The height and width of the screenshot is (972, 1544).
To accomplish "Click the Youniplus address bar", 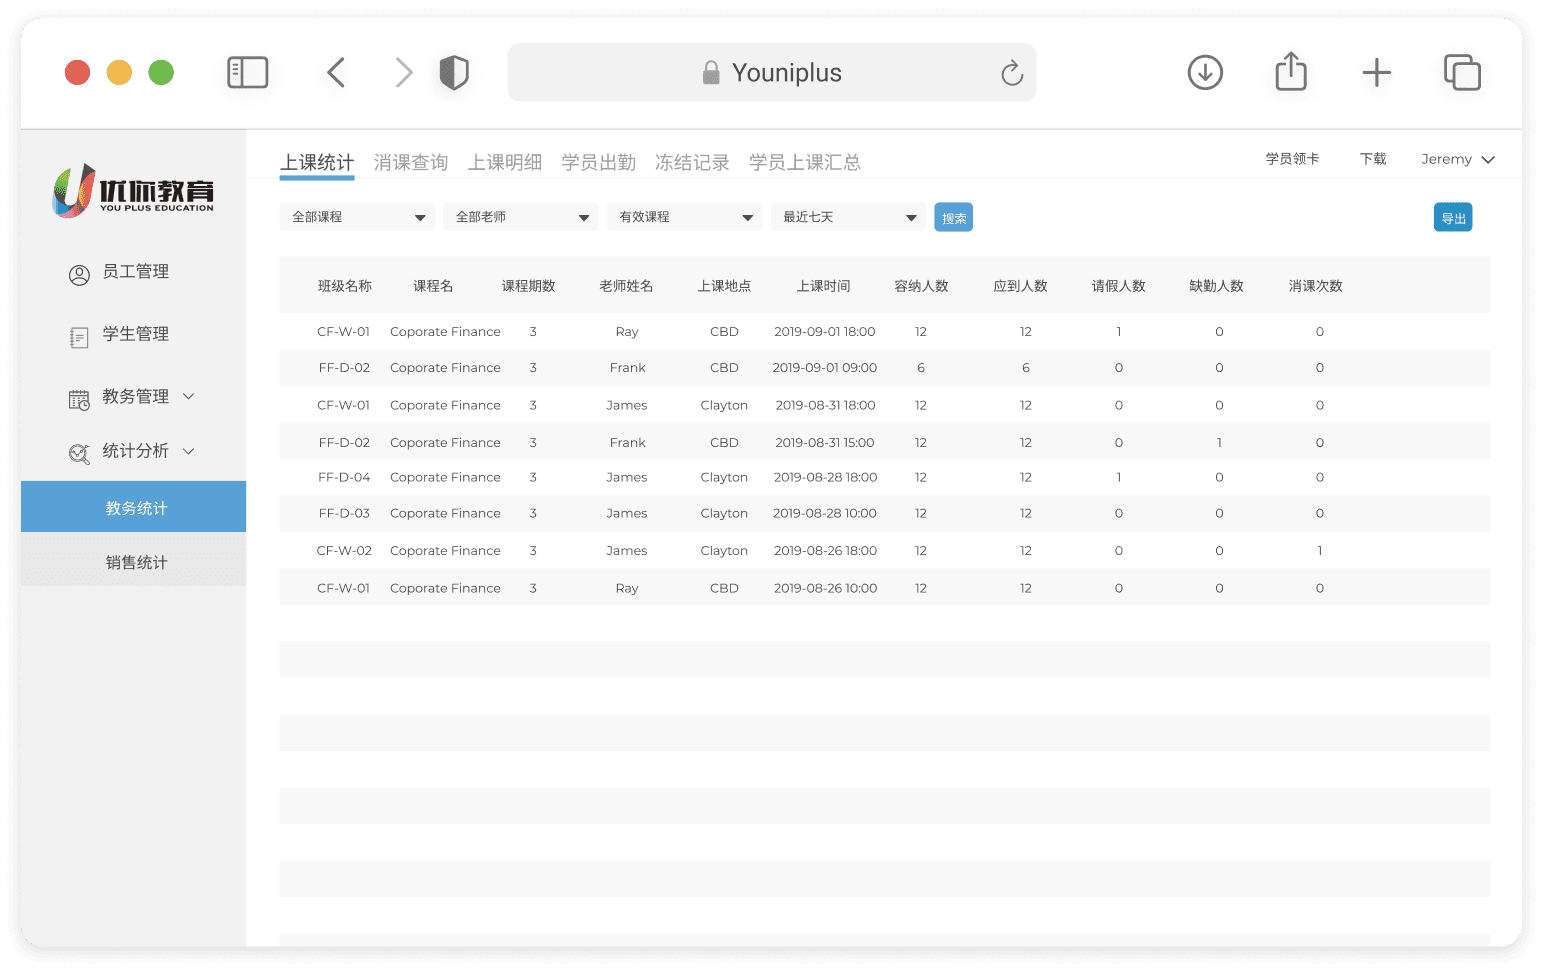I will [x=772, y=72].
